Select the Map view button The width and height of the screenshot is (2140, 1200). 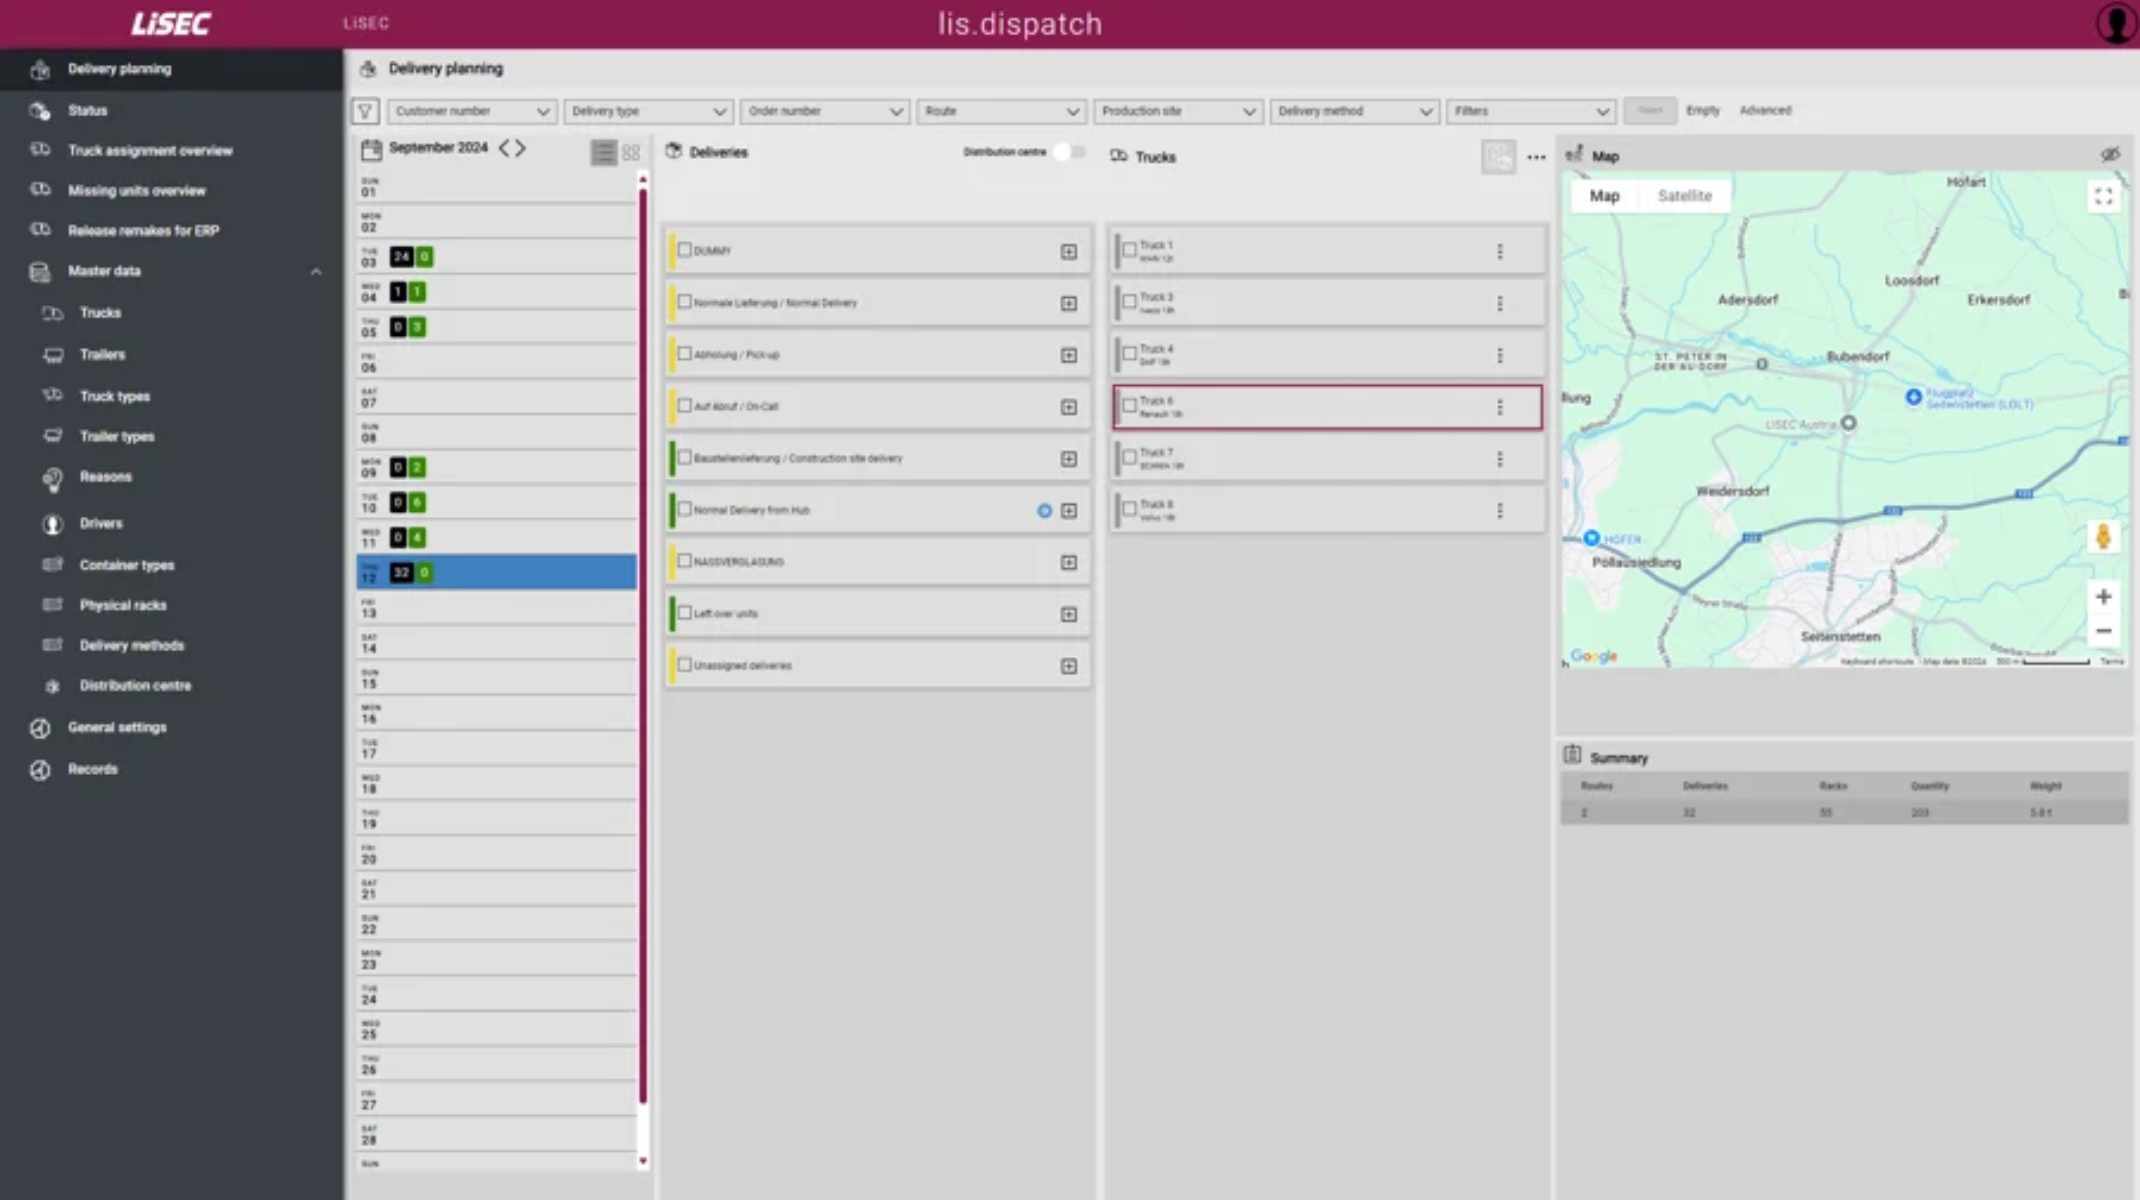point(1604,196)
